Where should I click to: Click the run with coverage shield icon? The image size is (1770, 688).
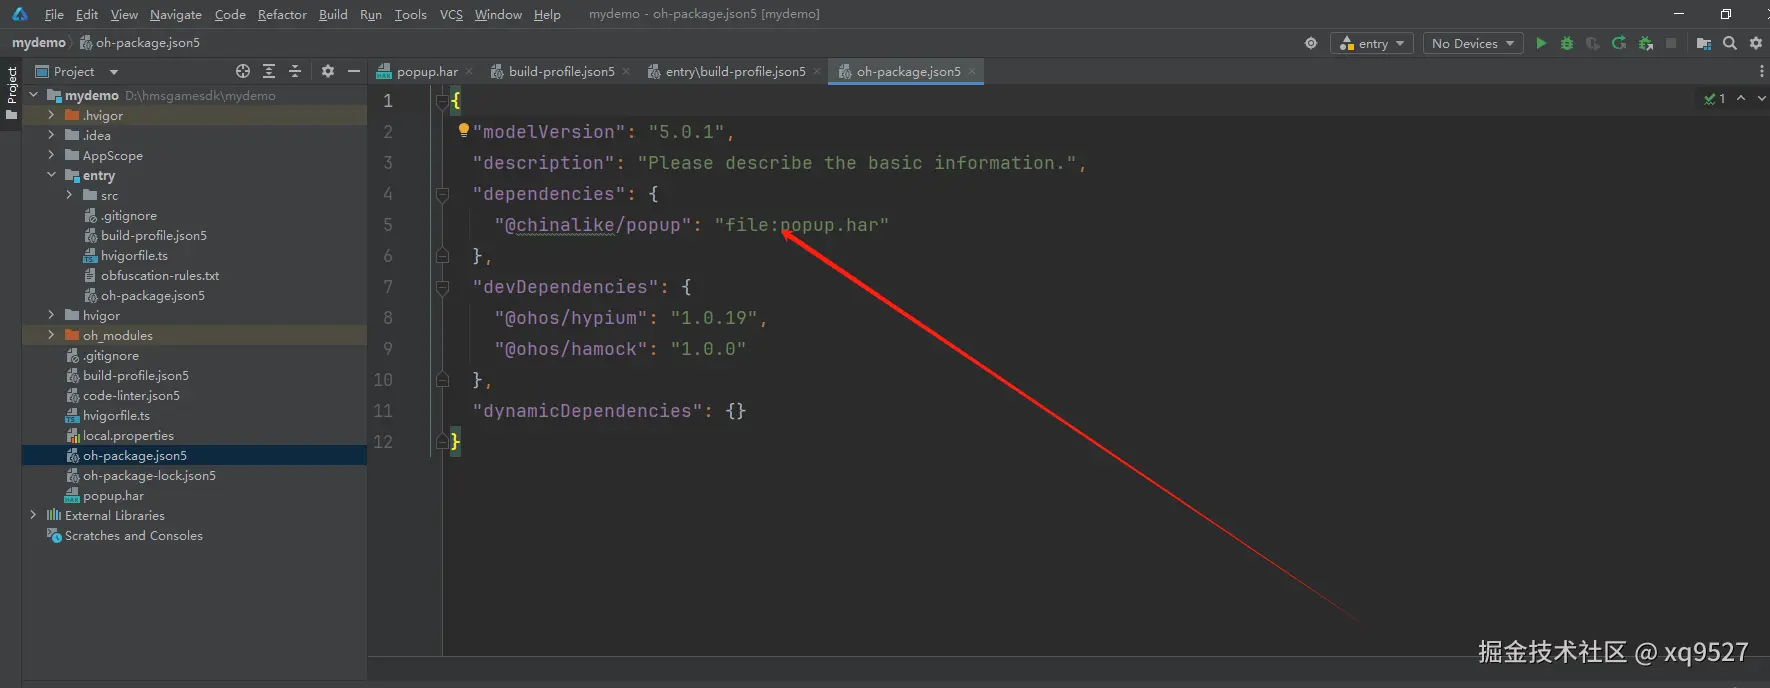click(x=1593, y=43)
